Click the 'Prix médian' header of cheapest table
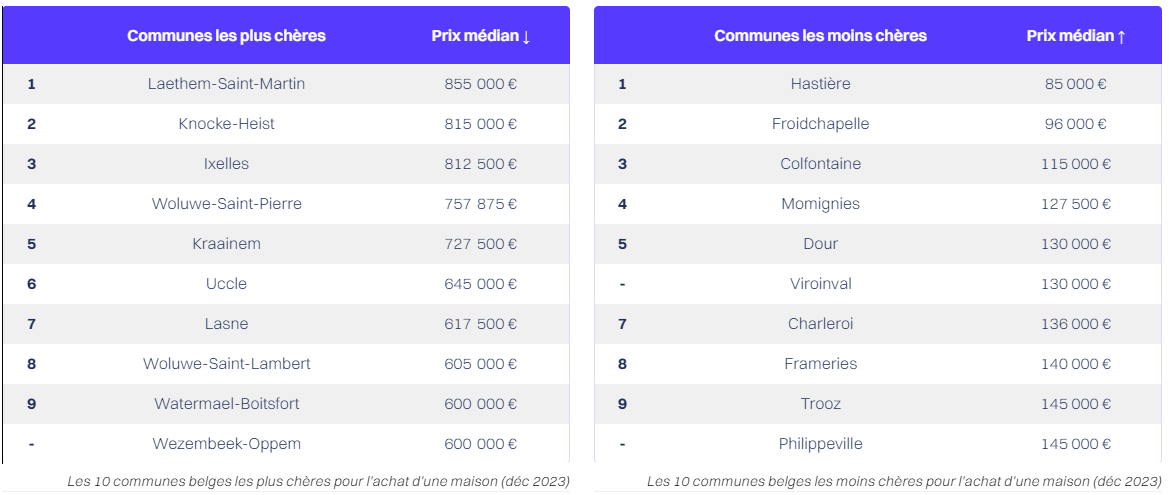Viewport: 1169px width, 495px height. pyautogui.click(x=1069, y=36)
